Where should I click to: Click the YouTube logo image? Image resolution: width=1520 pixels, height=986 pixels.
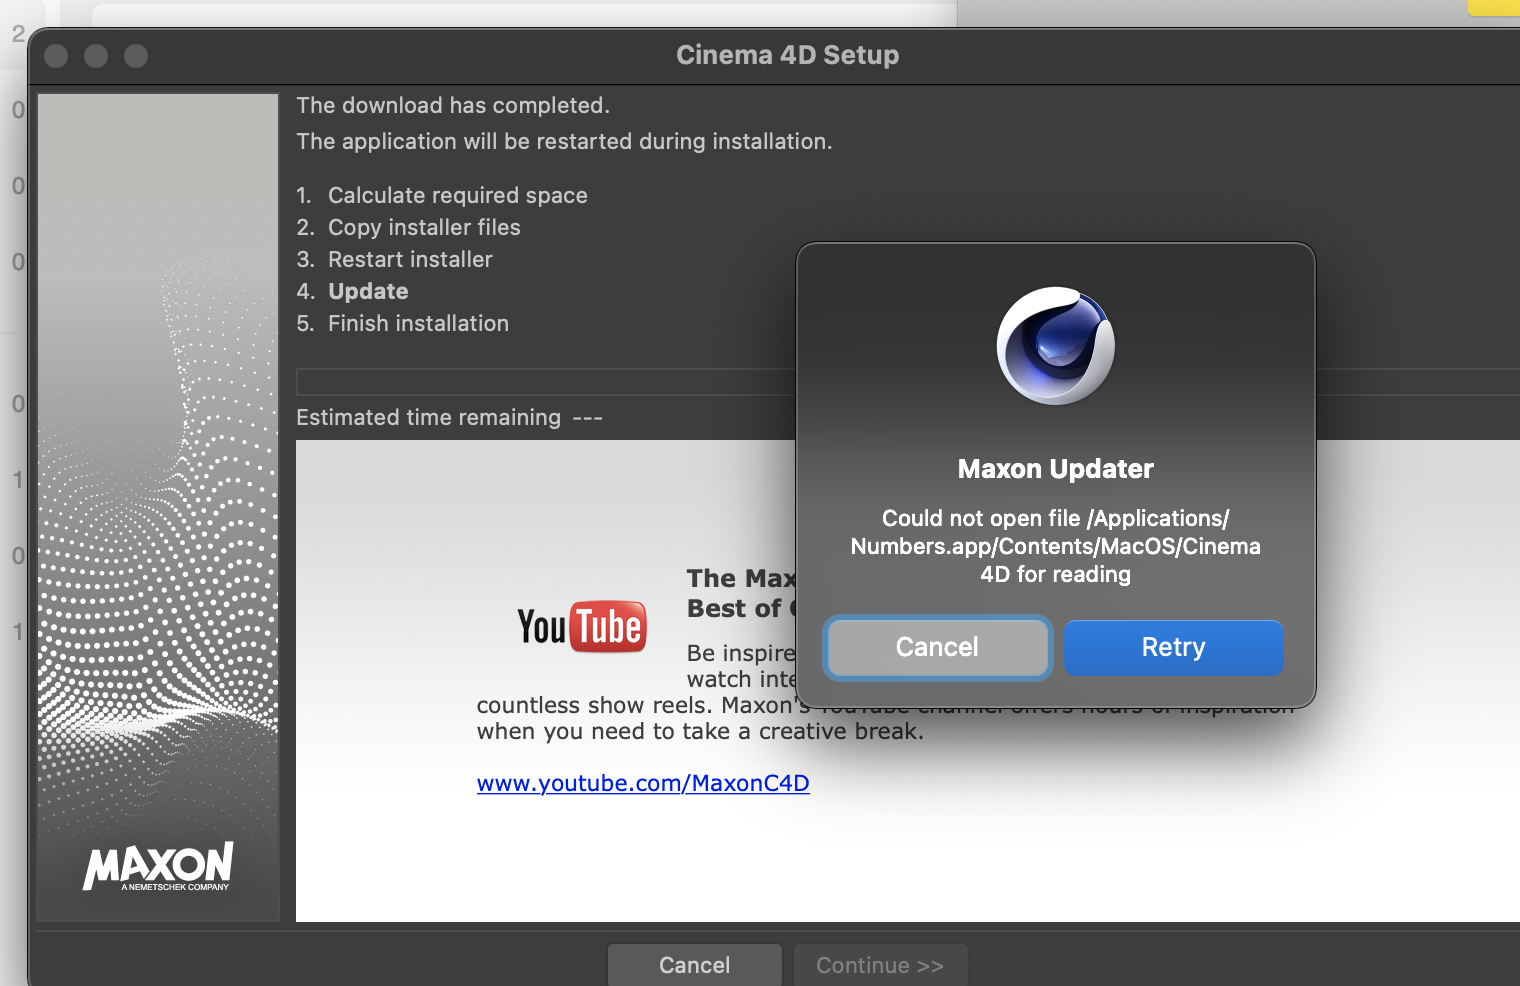coord(582,627)
